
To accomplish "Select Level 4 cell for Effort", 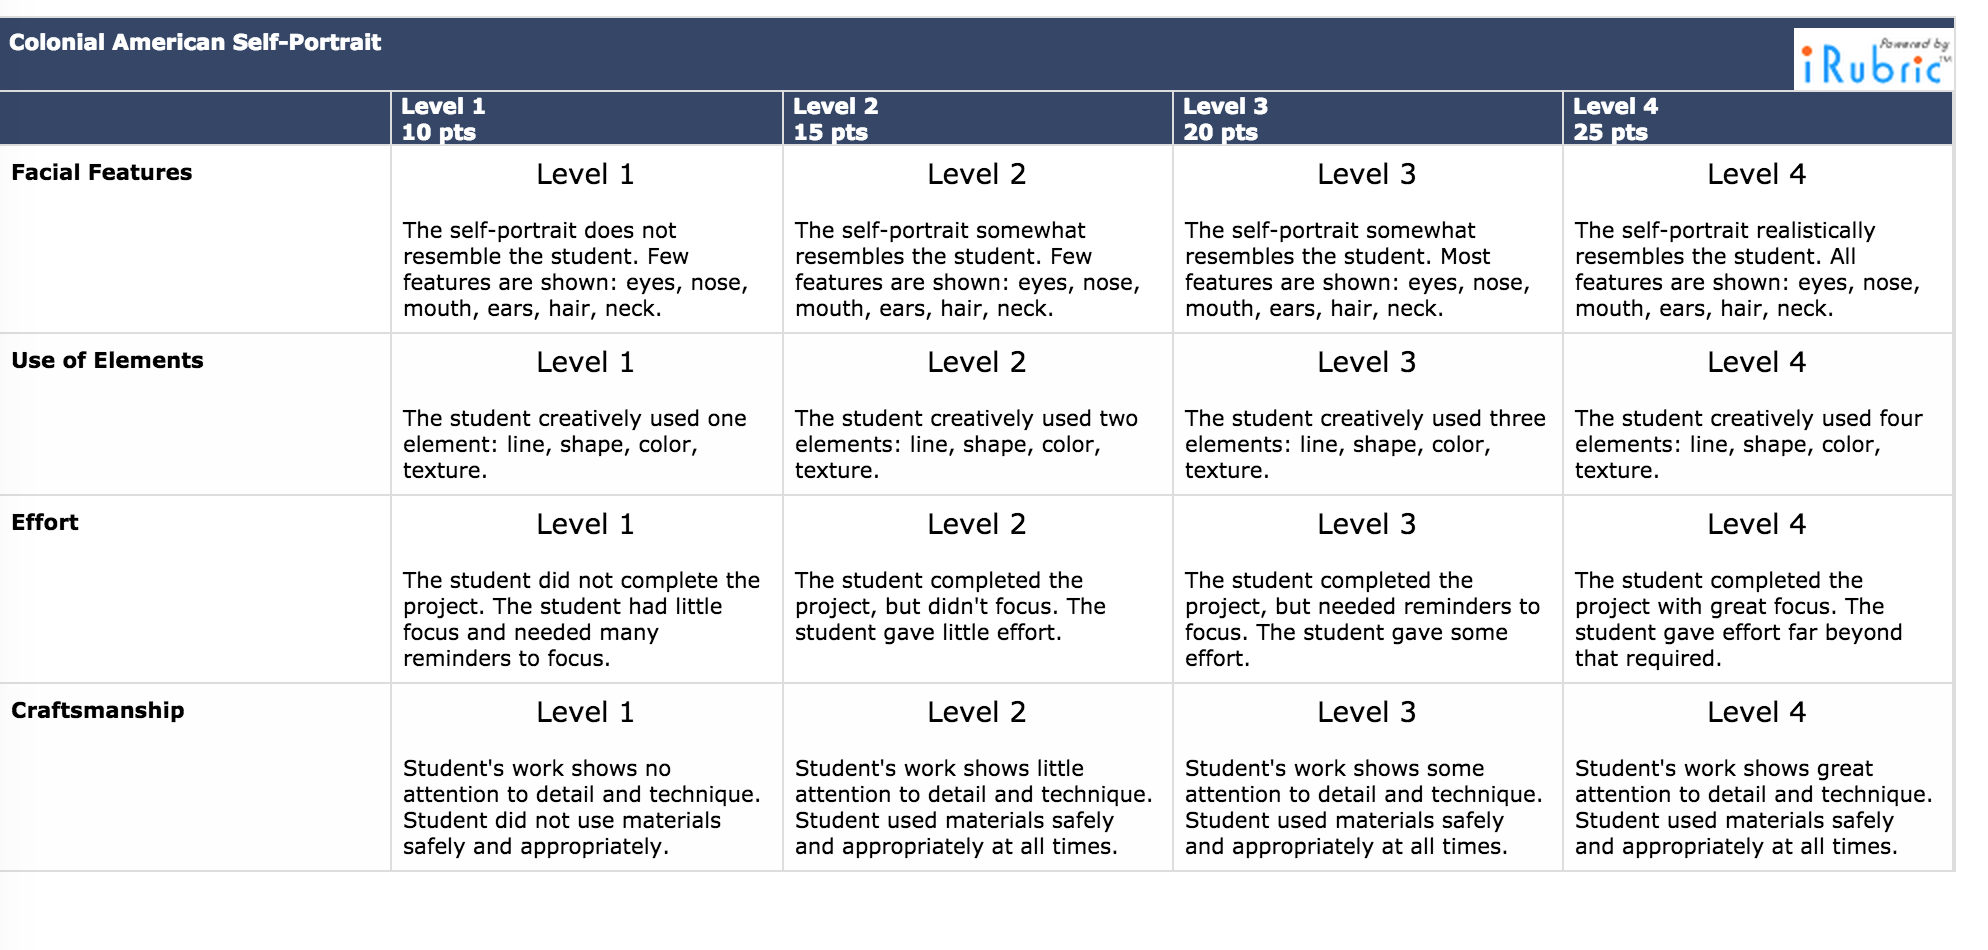I will [1756, 590].
